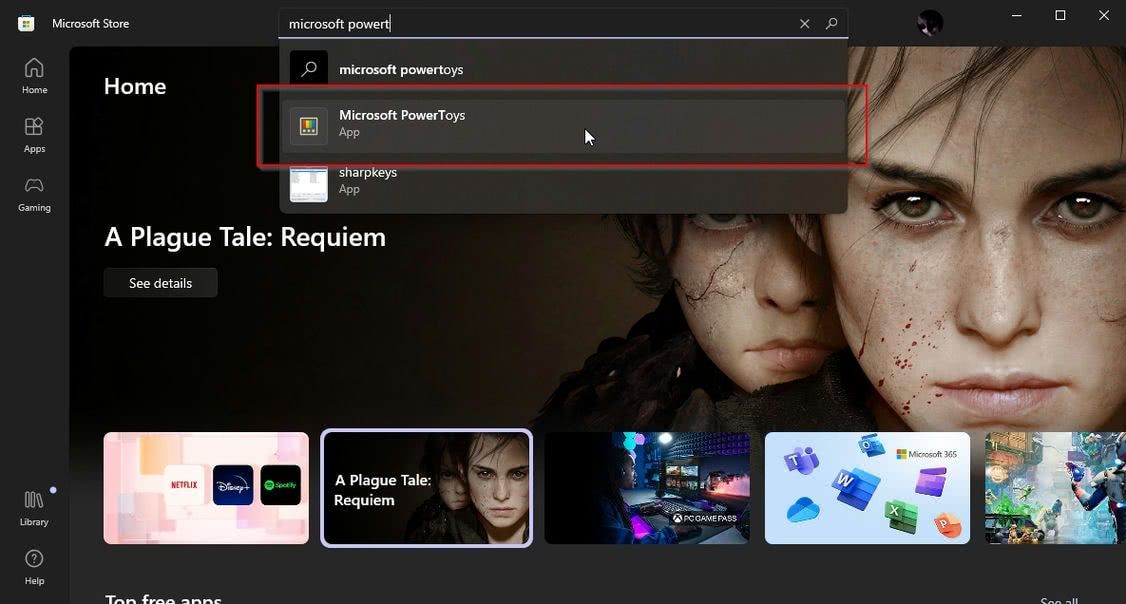Click the See details button
Screen dimensions: 1126x604
point(160,283)
